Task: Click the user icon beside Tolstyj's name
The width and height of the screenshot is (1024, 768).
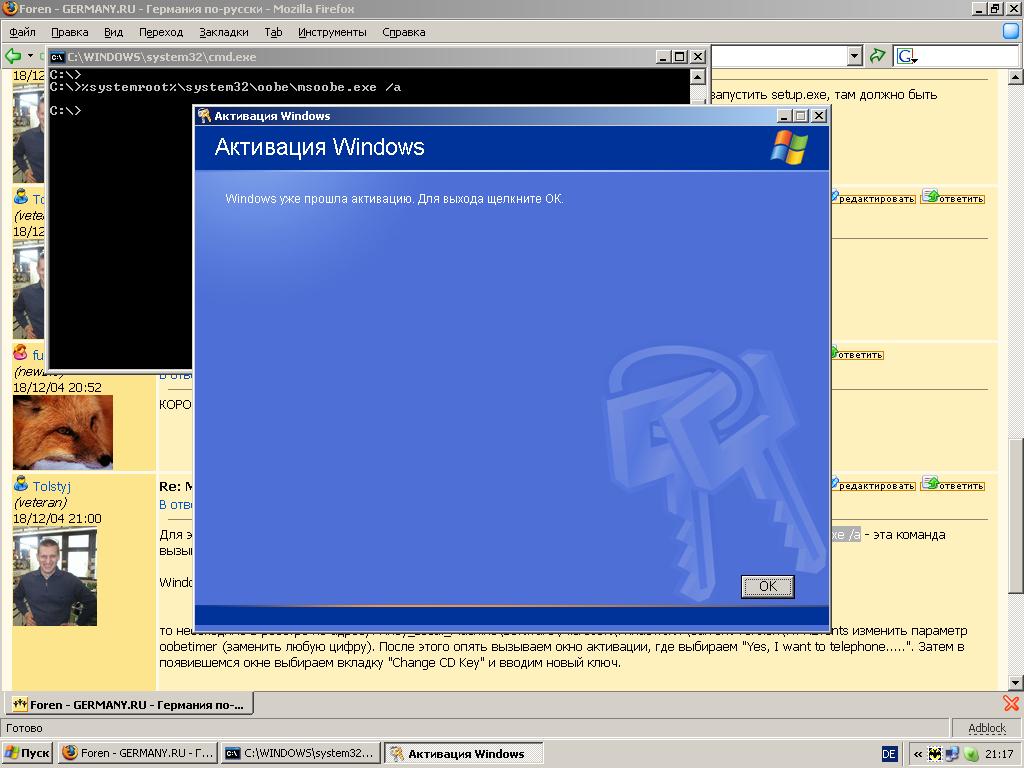Action: coord(21,484)
